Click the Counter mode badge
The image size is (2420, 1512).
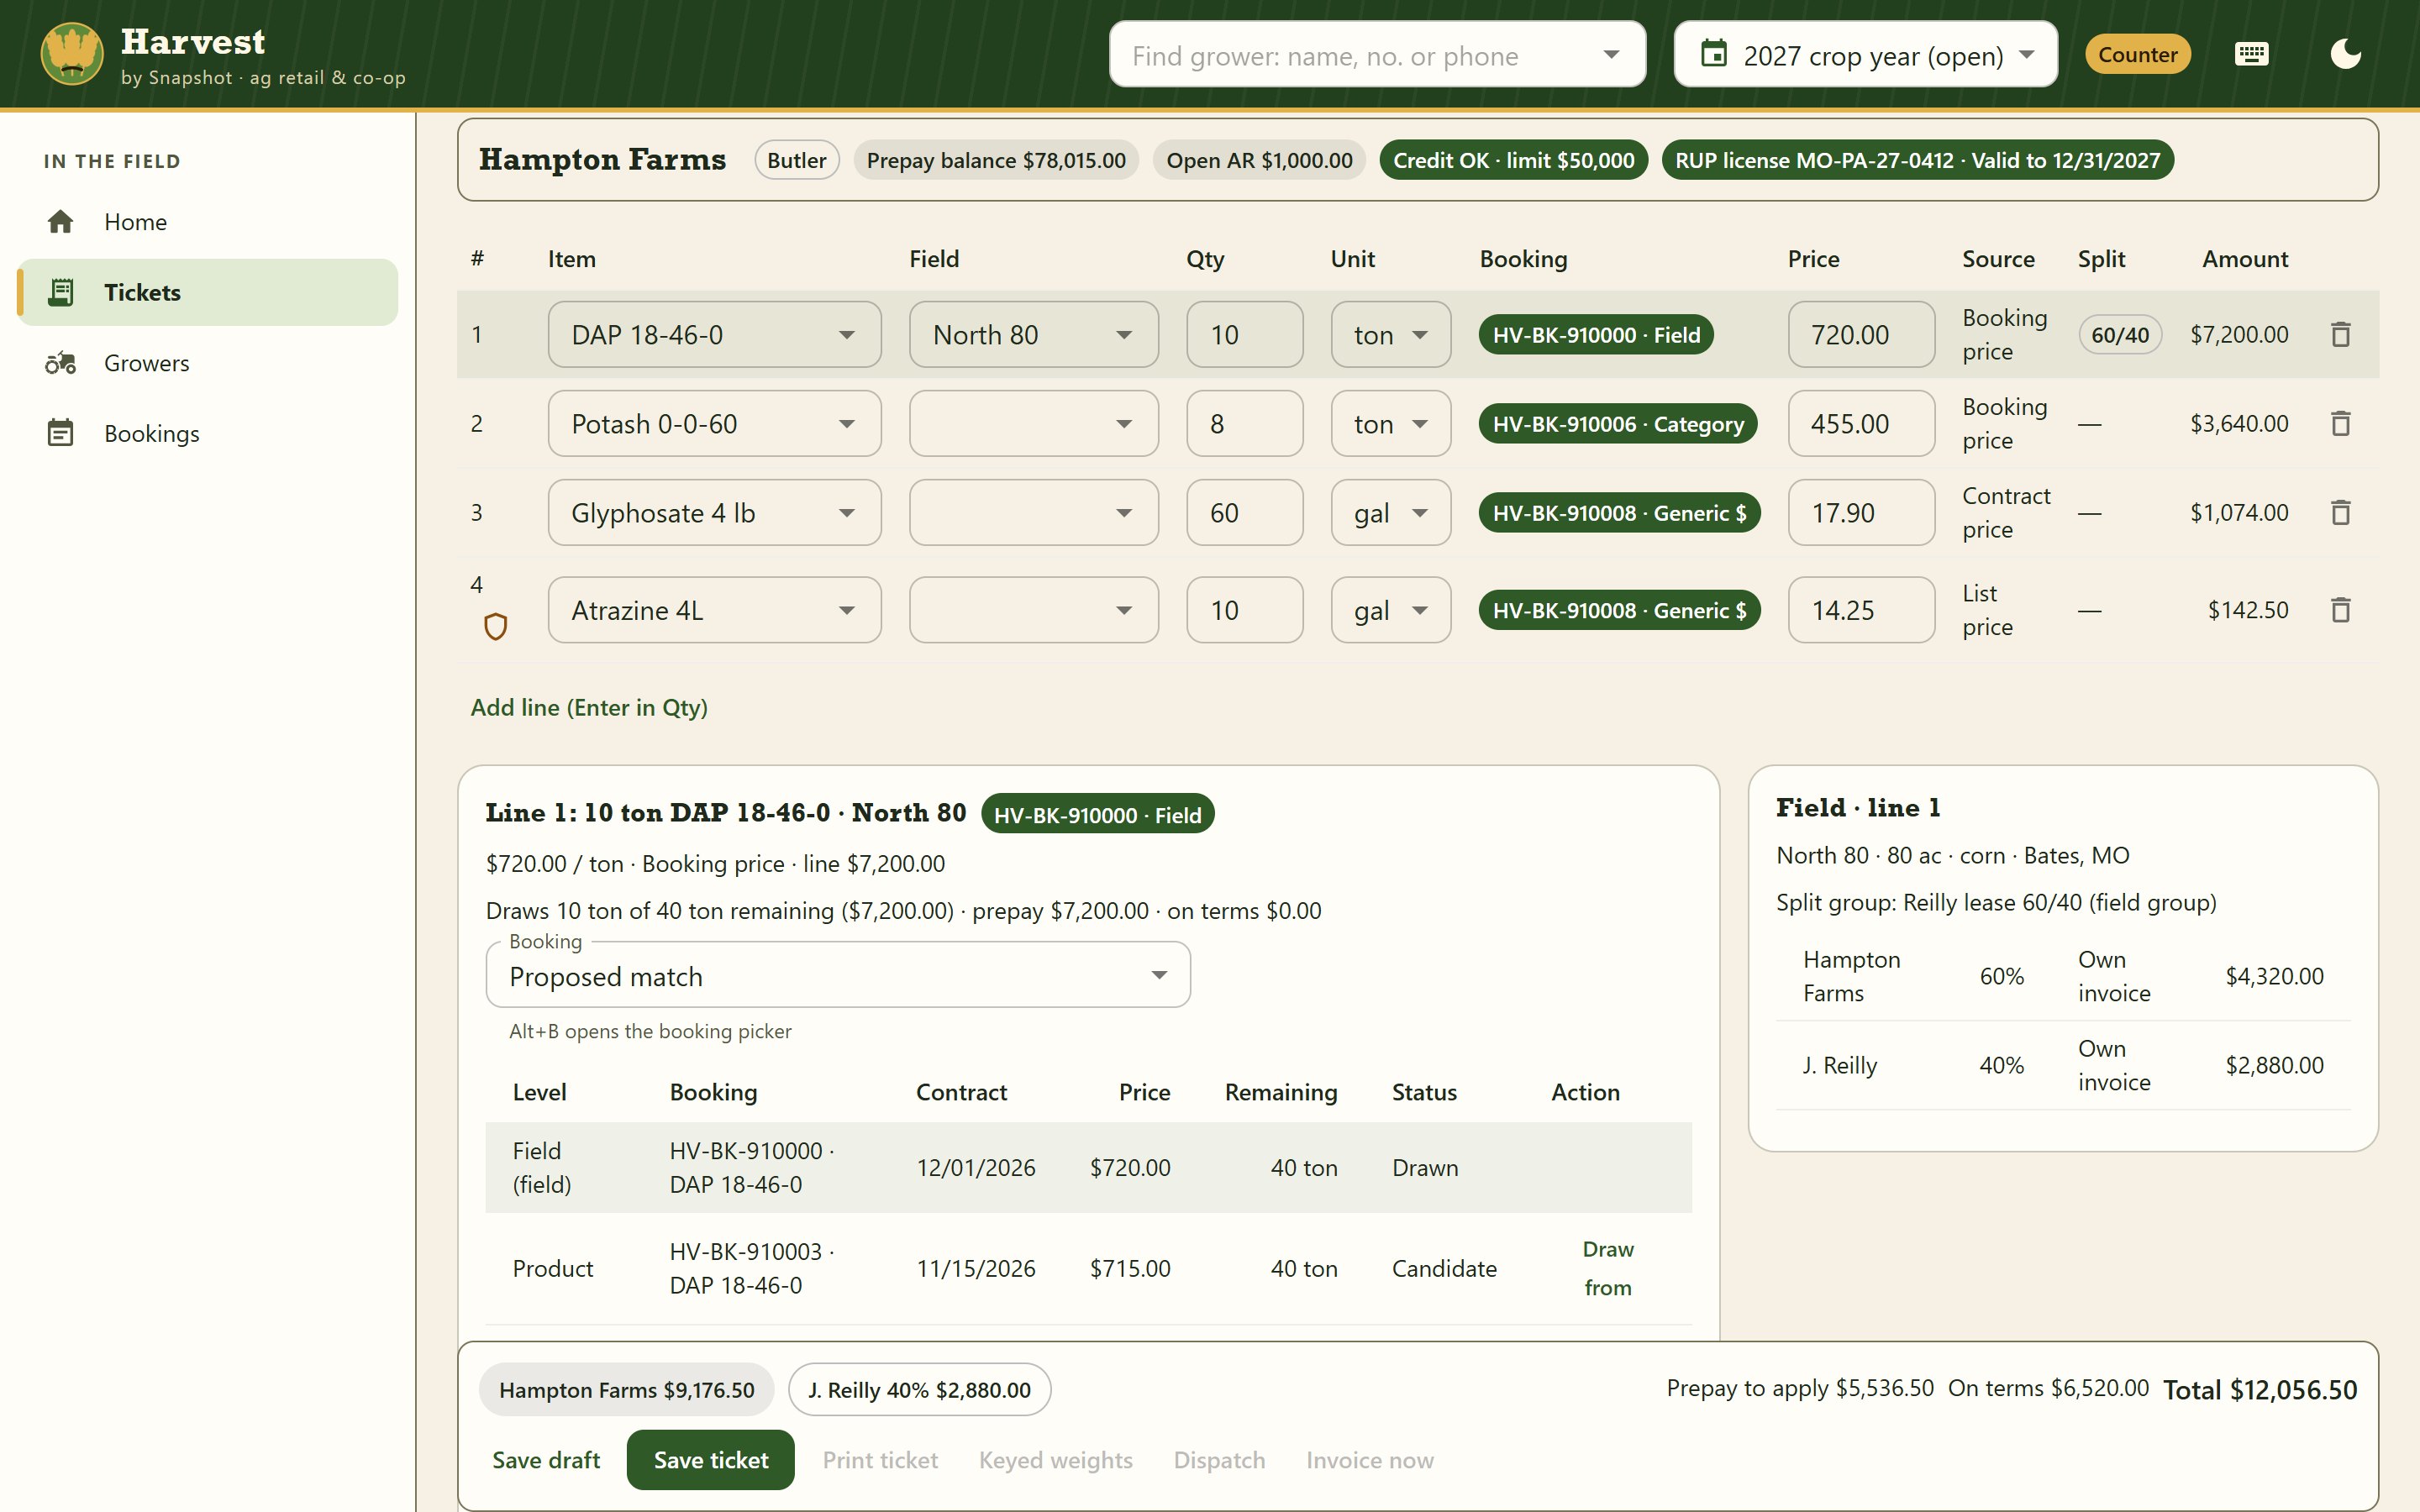tap(2137, 54)
